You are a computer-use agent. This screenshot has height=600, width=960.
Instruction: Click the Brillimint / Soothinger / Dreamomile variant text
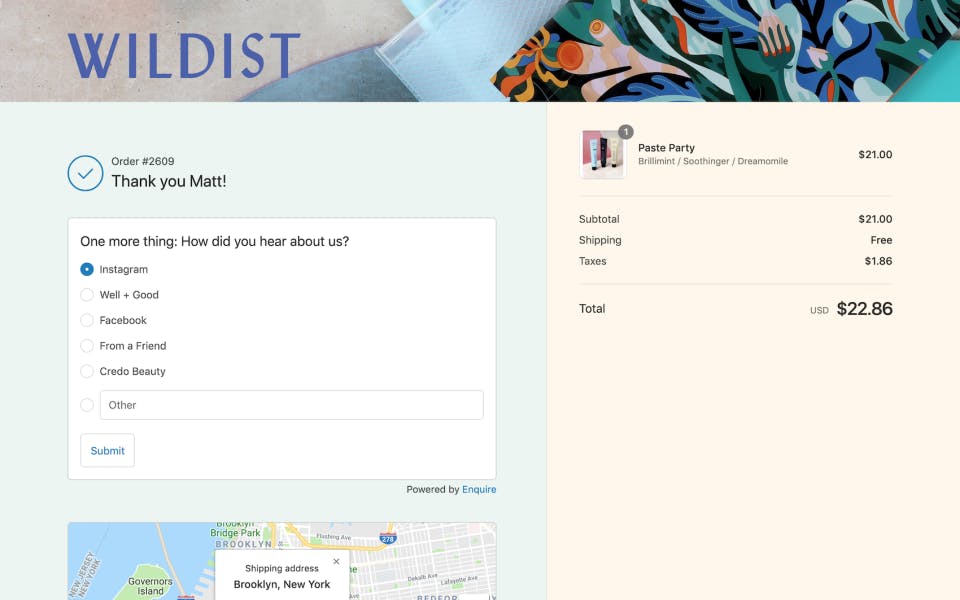tap(713, 161)
